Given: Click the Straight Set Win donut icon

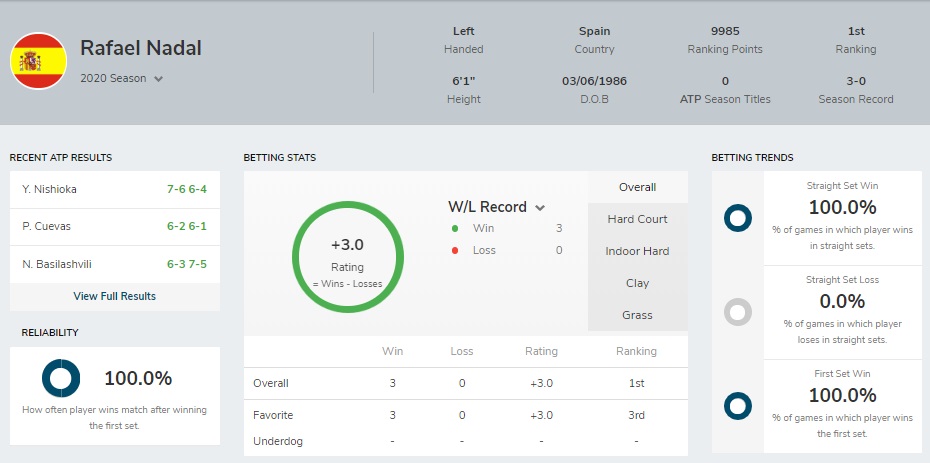Looking at the screenshot, I should (x=738, y=218).
